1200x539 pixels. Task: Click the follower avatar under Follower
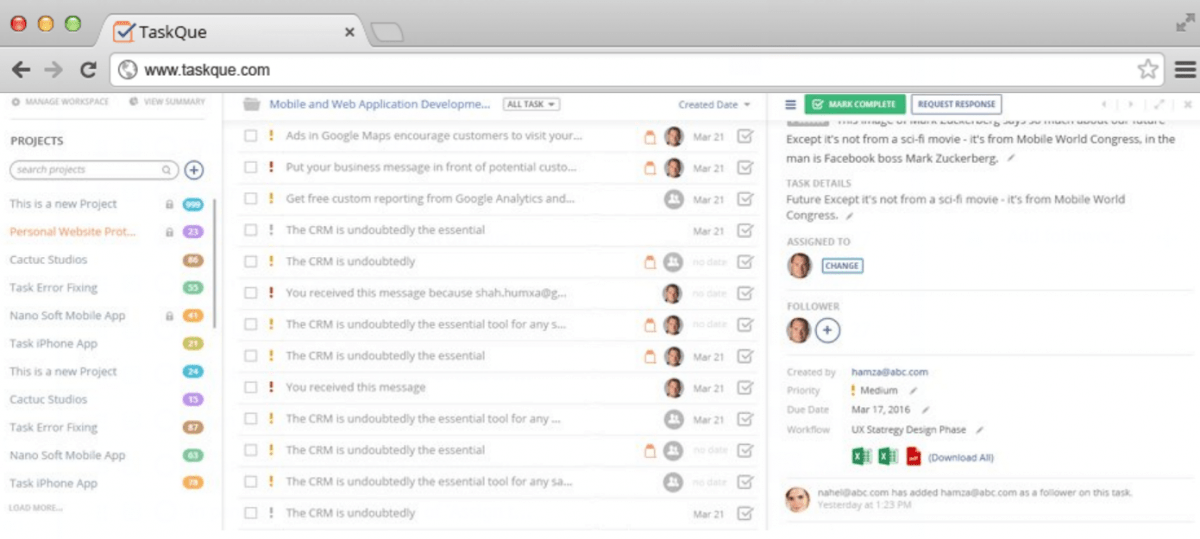coord(799,330)
